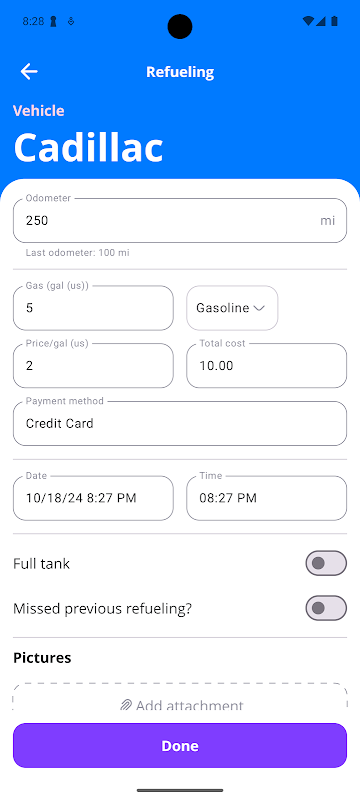
Task: Expand the chevron beside Gasoline
Action: tap(259, 308)
